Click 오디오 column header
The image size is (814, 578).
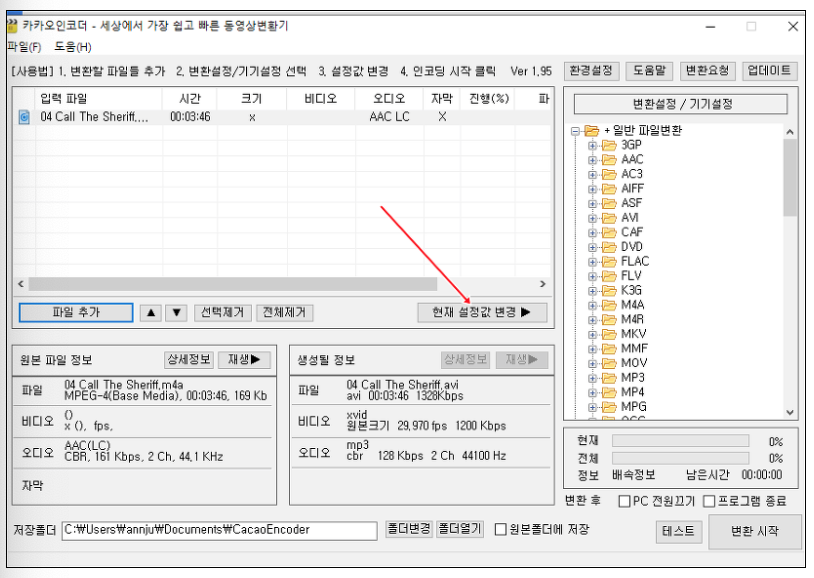pos(389,98)
